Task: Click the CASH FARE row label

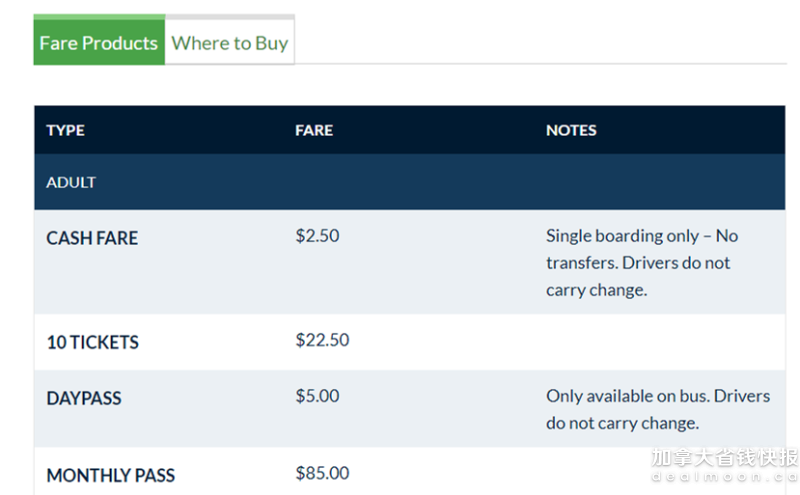Action: point(92,238)
